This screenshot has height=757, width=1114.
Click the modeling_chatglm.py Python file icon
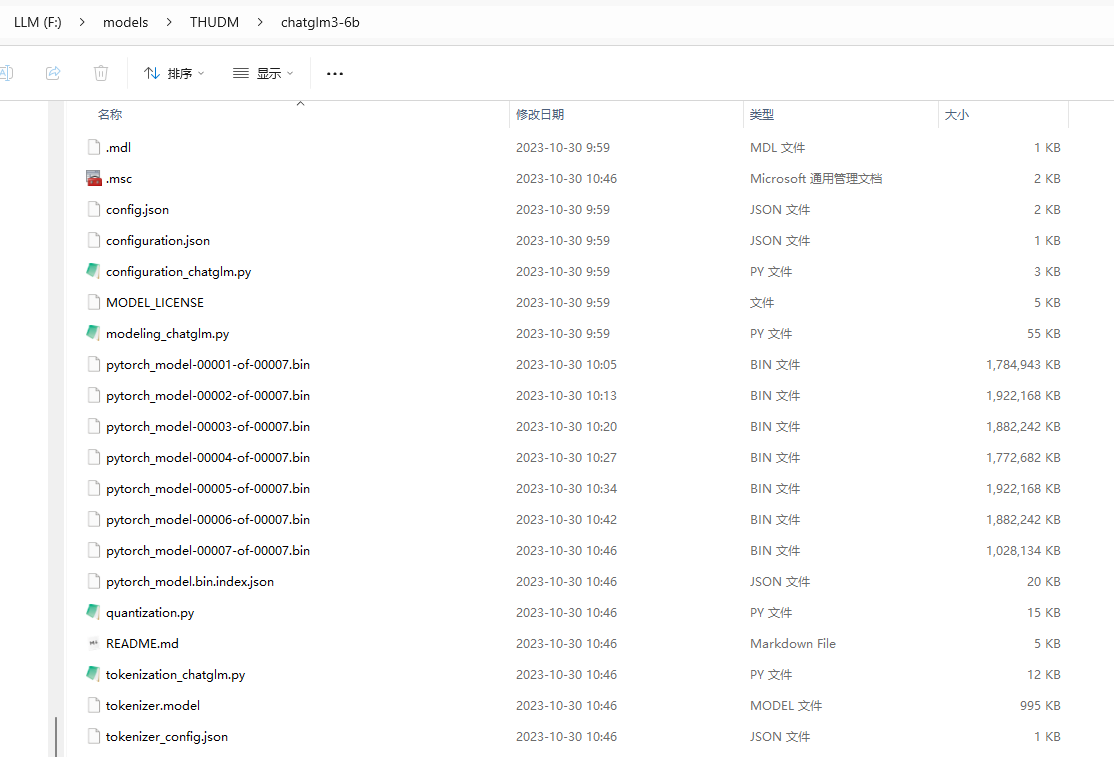tap(94, 332)
